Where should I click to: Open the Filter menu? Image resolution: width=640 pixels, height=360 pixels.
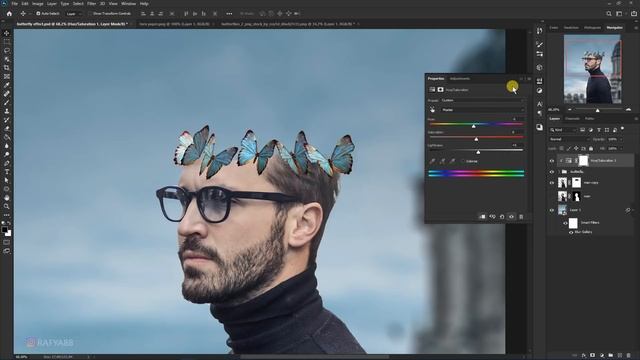pos(91,4)
